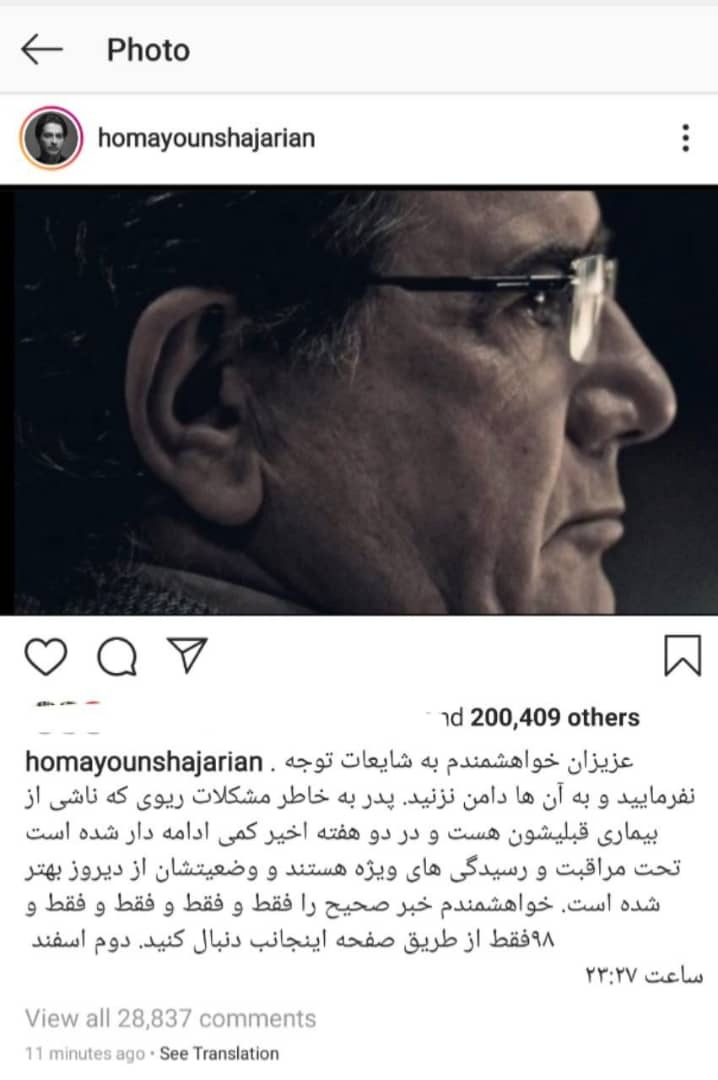Viewport: 718px width, 1080px height.
Task: Click the caption line containing دوم اسفند
Action: tap(292, 939)
